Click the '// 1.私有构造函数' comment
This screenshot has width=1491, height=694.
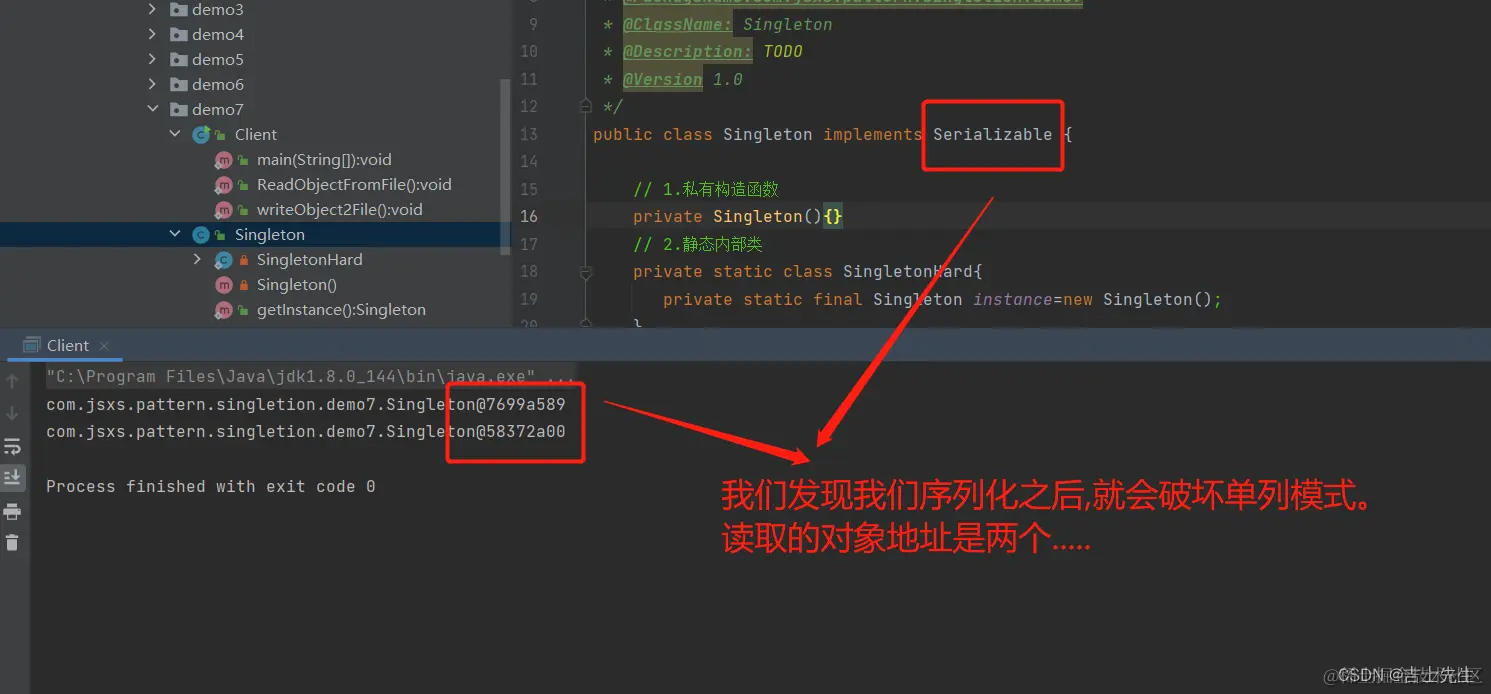[x=706, y=189]
